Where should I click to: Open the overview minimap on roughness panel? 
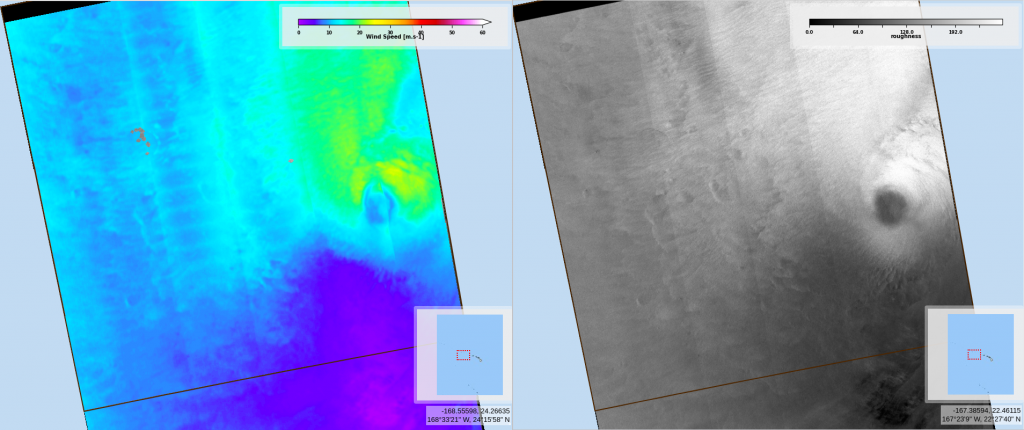coord(975,355)
